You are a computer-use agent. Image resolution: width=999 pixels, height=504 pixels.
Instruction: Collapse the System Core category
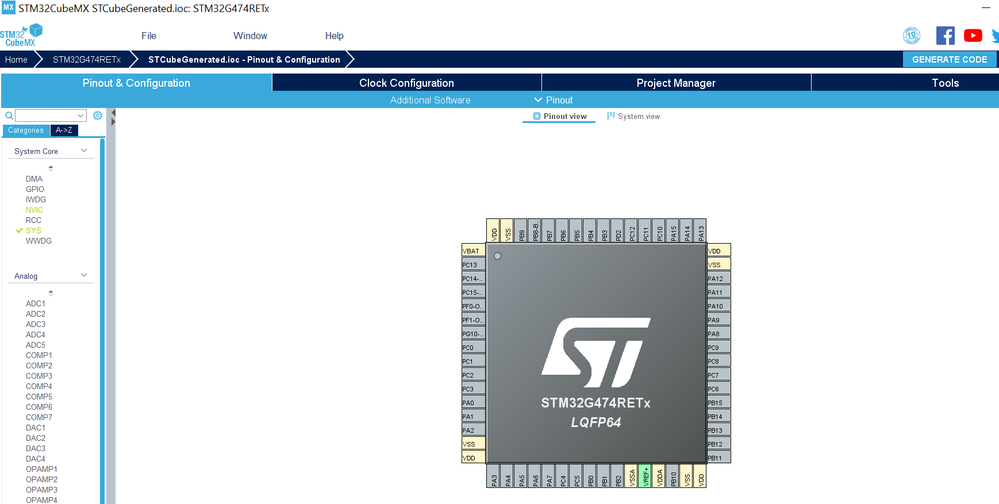pos(83,150)
